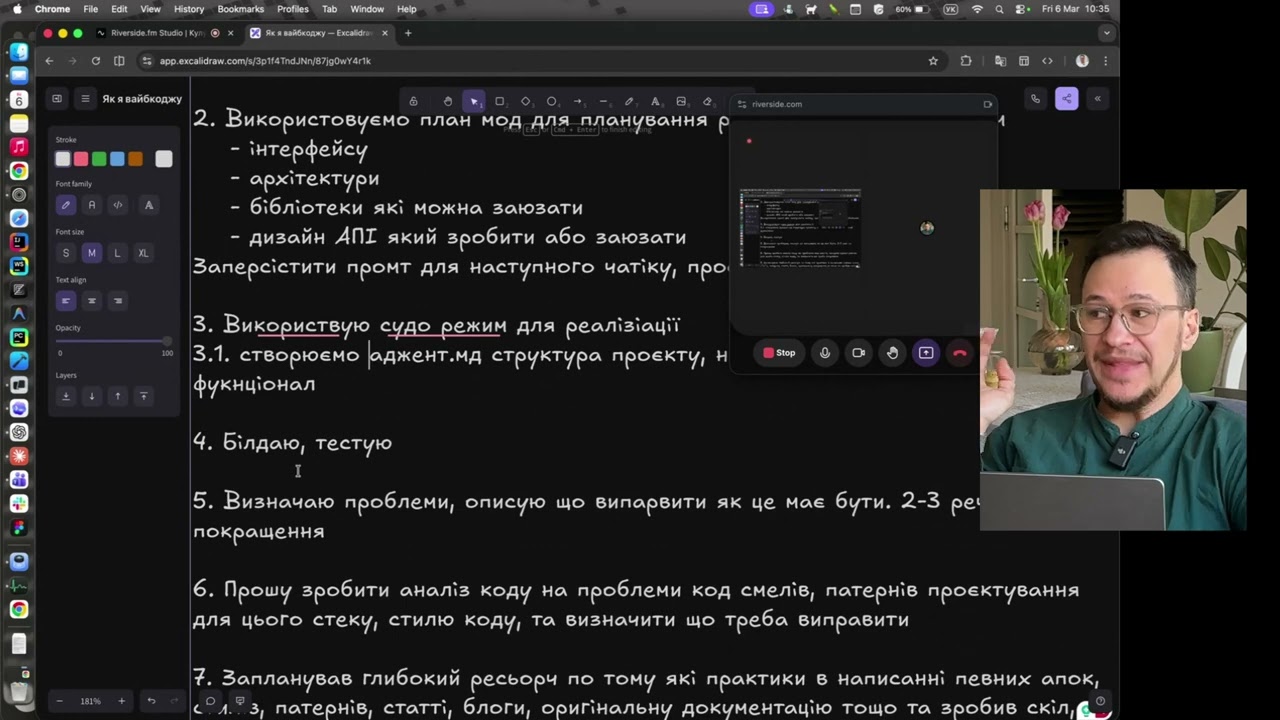Open the Bookmarks menu

[x=240, y=9]
